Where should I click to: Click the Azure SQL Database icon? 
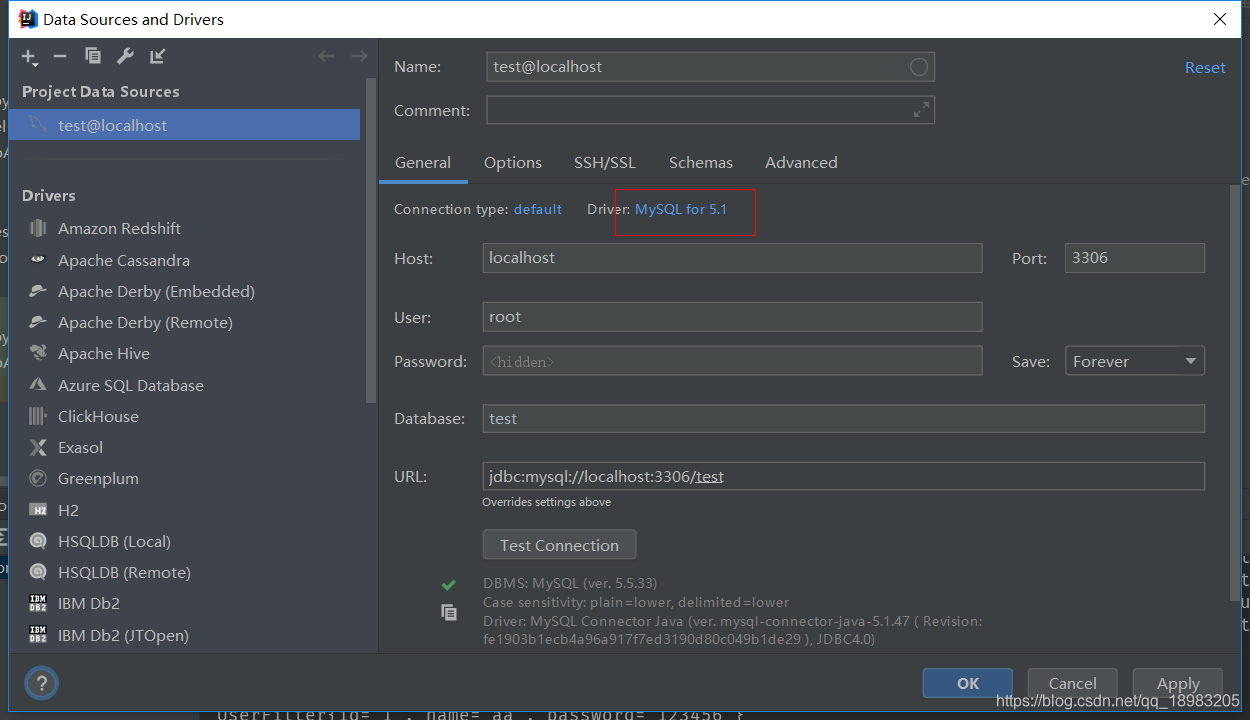click(x=38, y=385)
